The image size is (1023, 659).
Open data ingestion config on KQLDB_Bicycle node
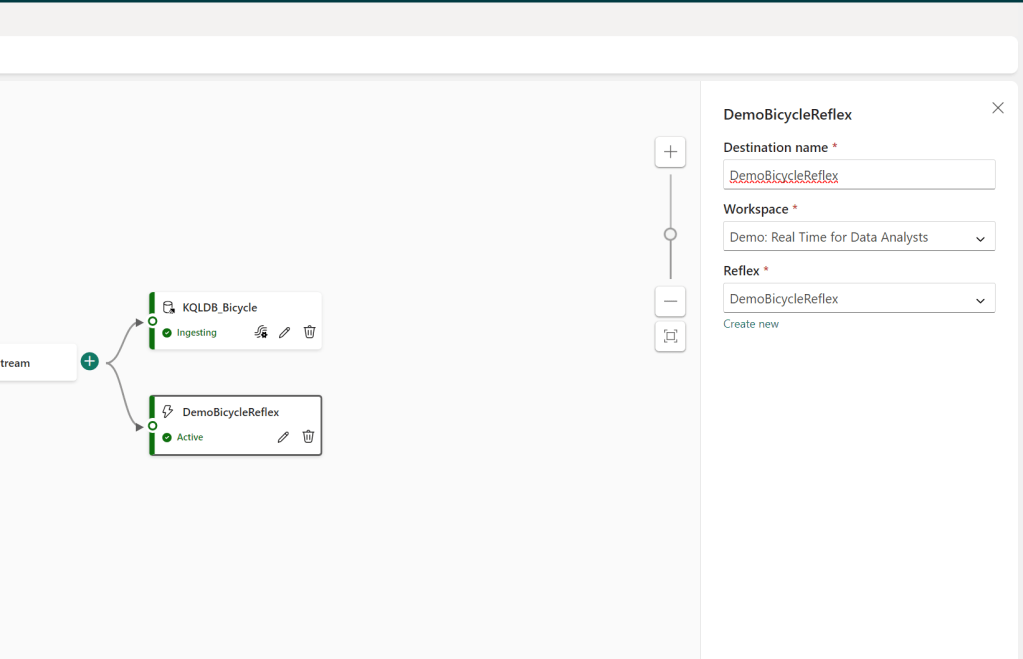[x=261, y=332]
